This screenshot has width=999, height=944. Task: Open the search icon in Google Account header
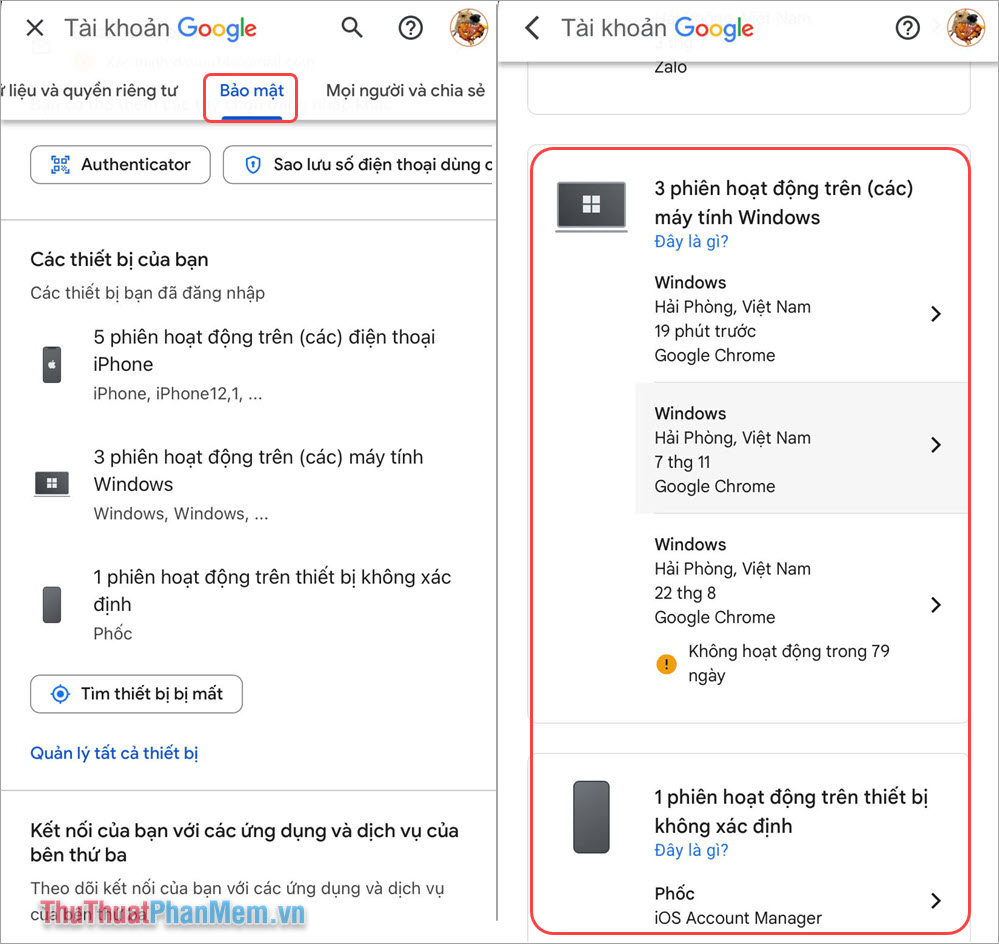(x=352, y=27)
